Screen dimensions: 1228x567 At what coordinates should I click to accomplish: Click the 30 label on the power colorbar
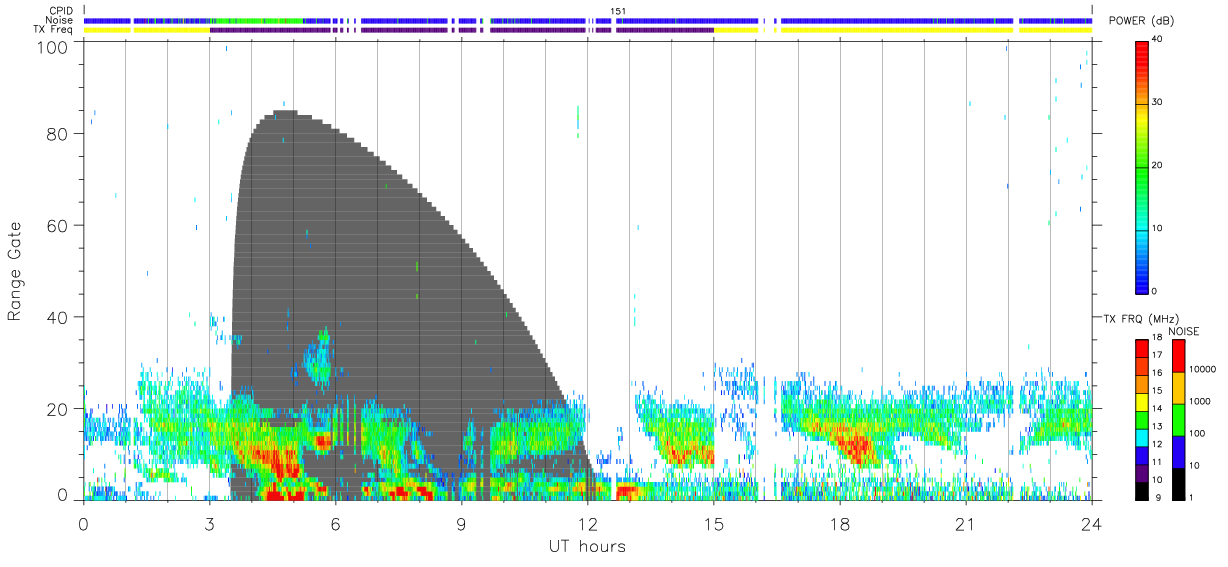point(1158,103)
